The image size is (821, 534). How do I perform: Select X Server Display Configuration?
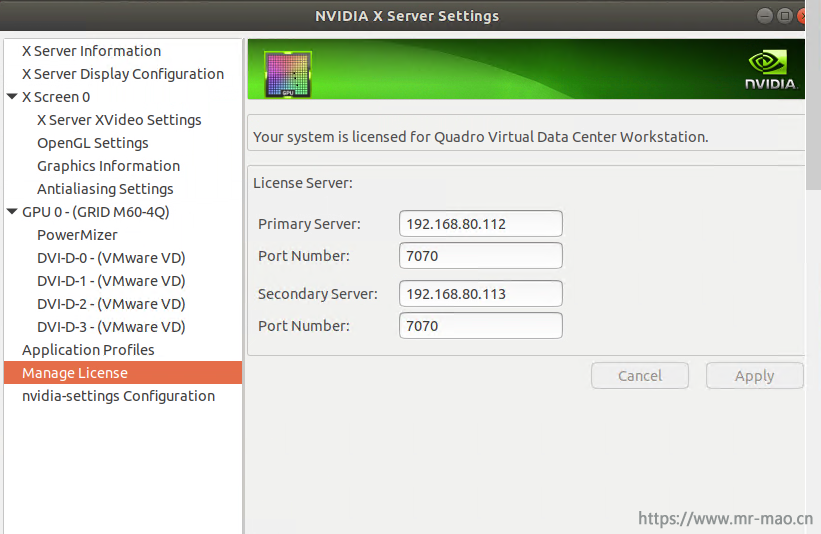(123, 74)
